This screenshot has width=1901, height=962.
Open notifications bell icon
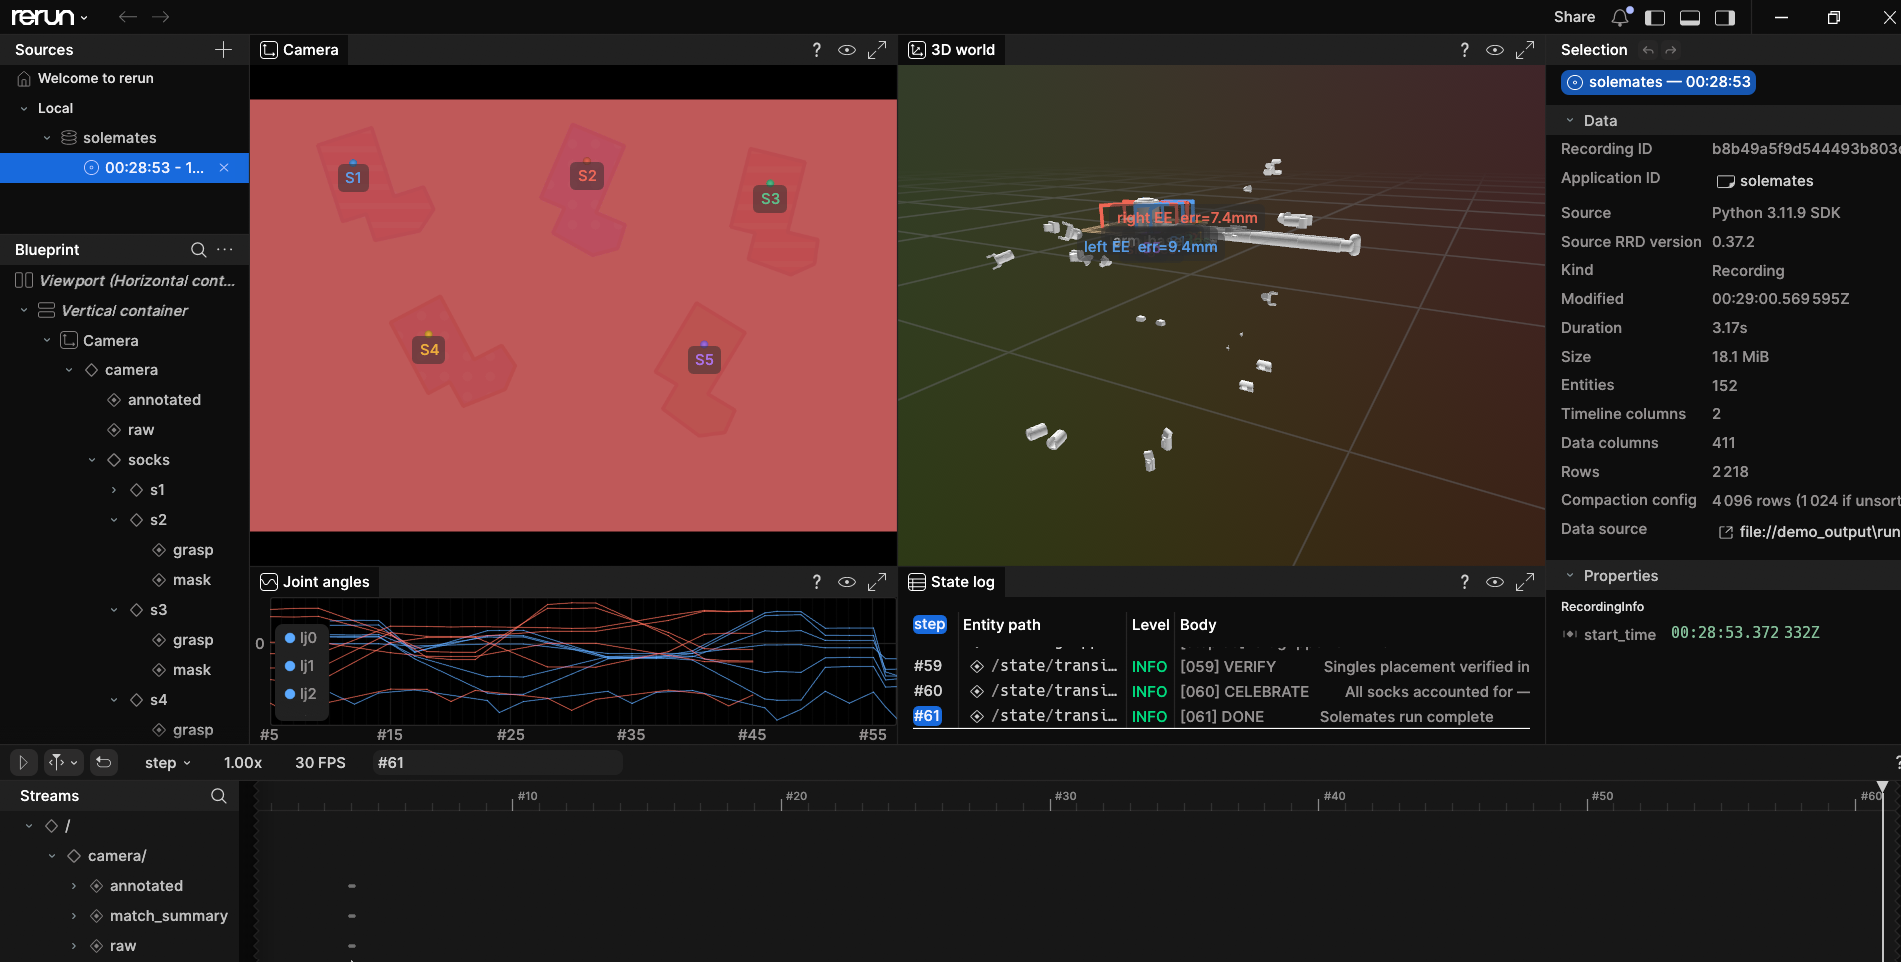[1621, 17]
